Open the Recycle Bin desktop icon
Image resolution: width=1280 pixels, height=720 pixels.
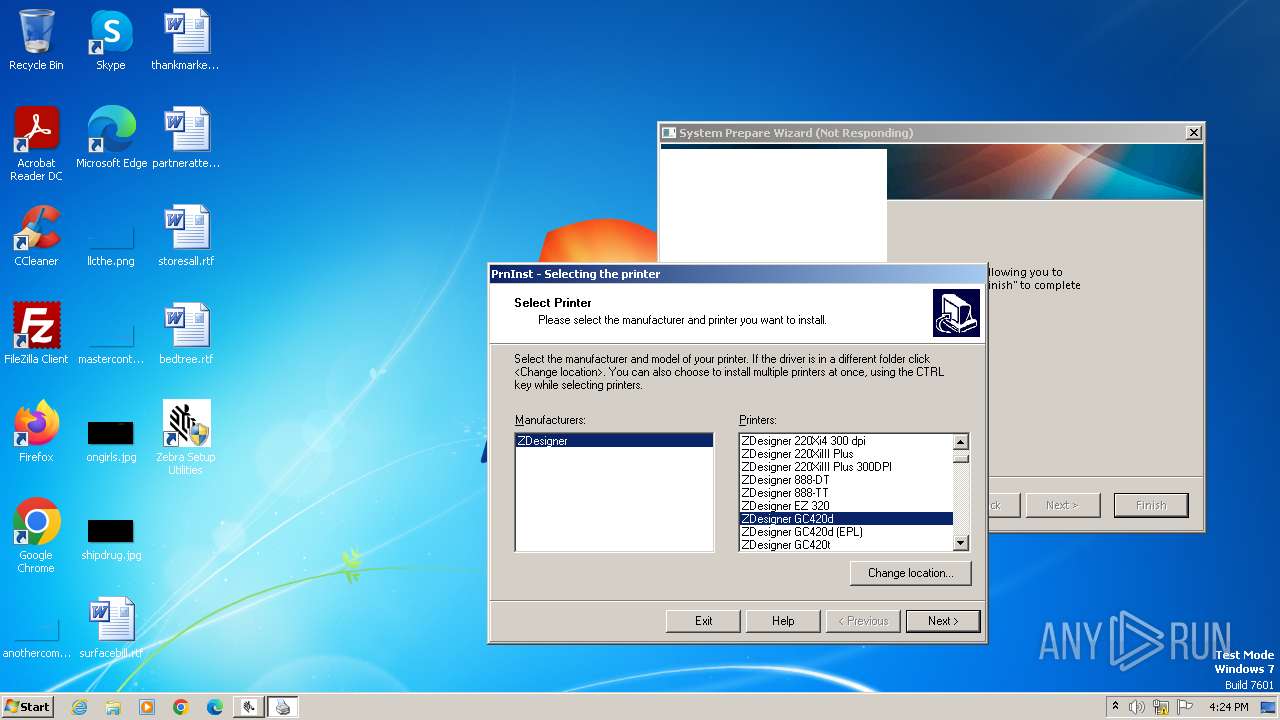click(36, 40)
